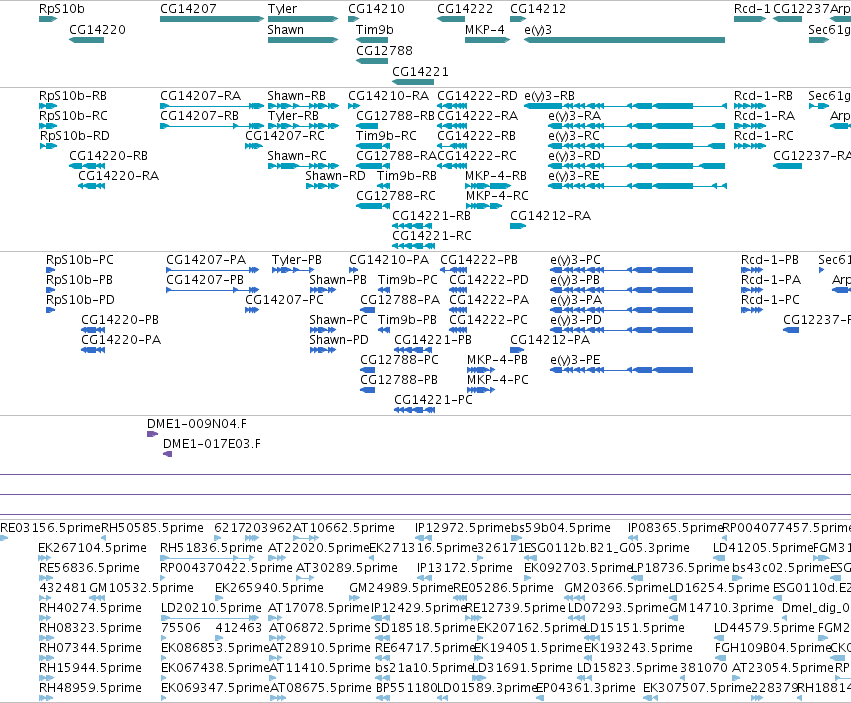Select protein Rcd-1-PA
This screenshot has height=703, width=851.
(771, 280)
